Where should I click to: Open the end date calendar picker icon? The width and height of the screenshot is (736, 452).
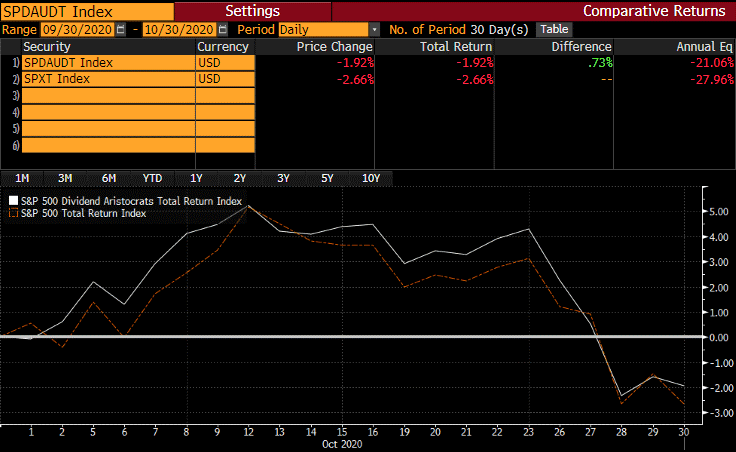tap(222, 30)
